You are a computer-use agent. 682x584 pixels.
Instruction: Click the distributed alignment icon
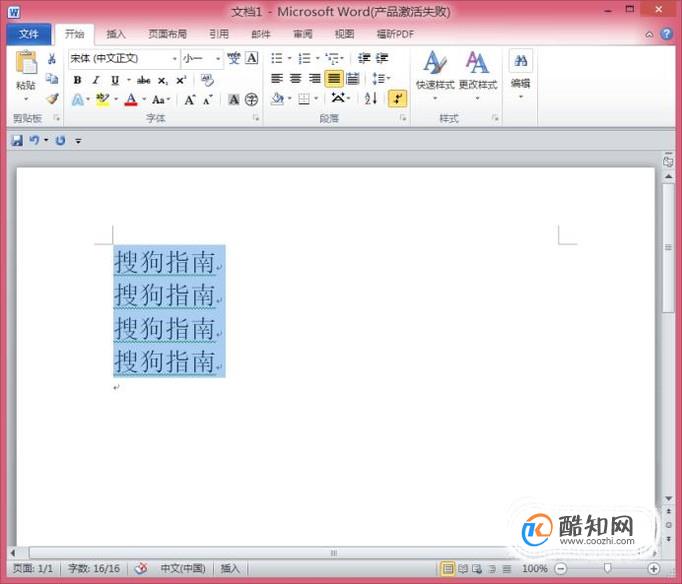(x=353, y=79)
